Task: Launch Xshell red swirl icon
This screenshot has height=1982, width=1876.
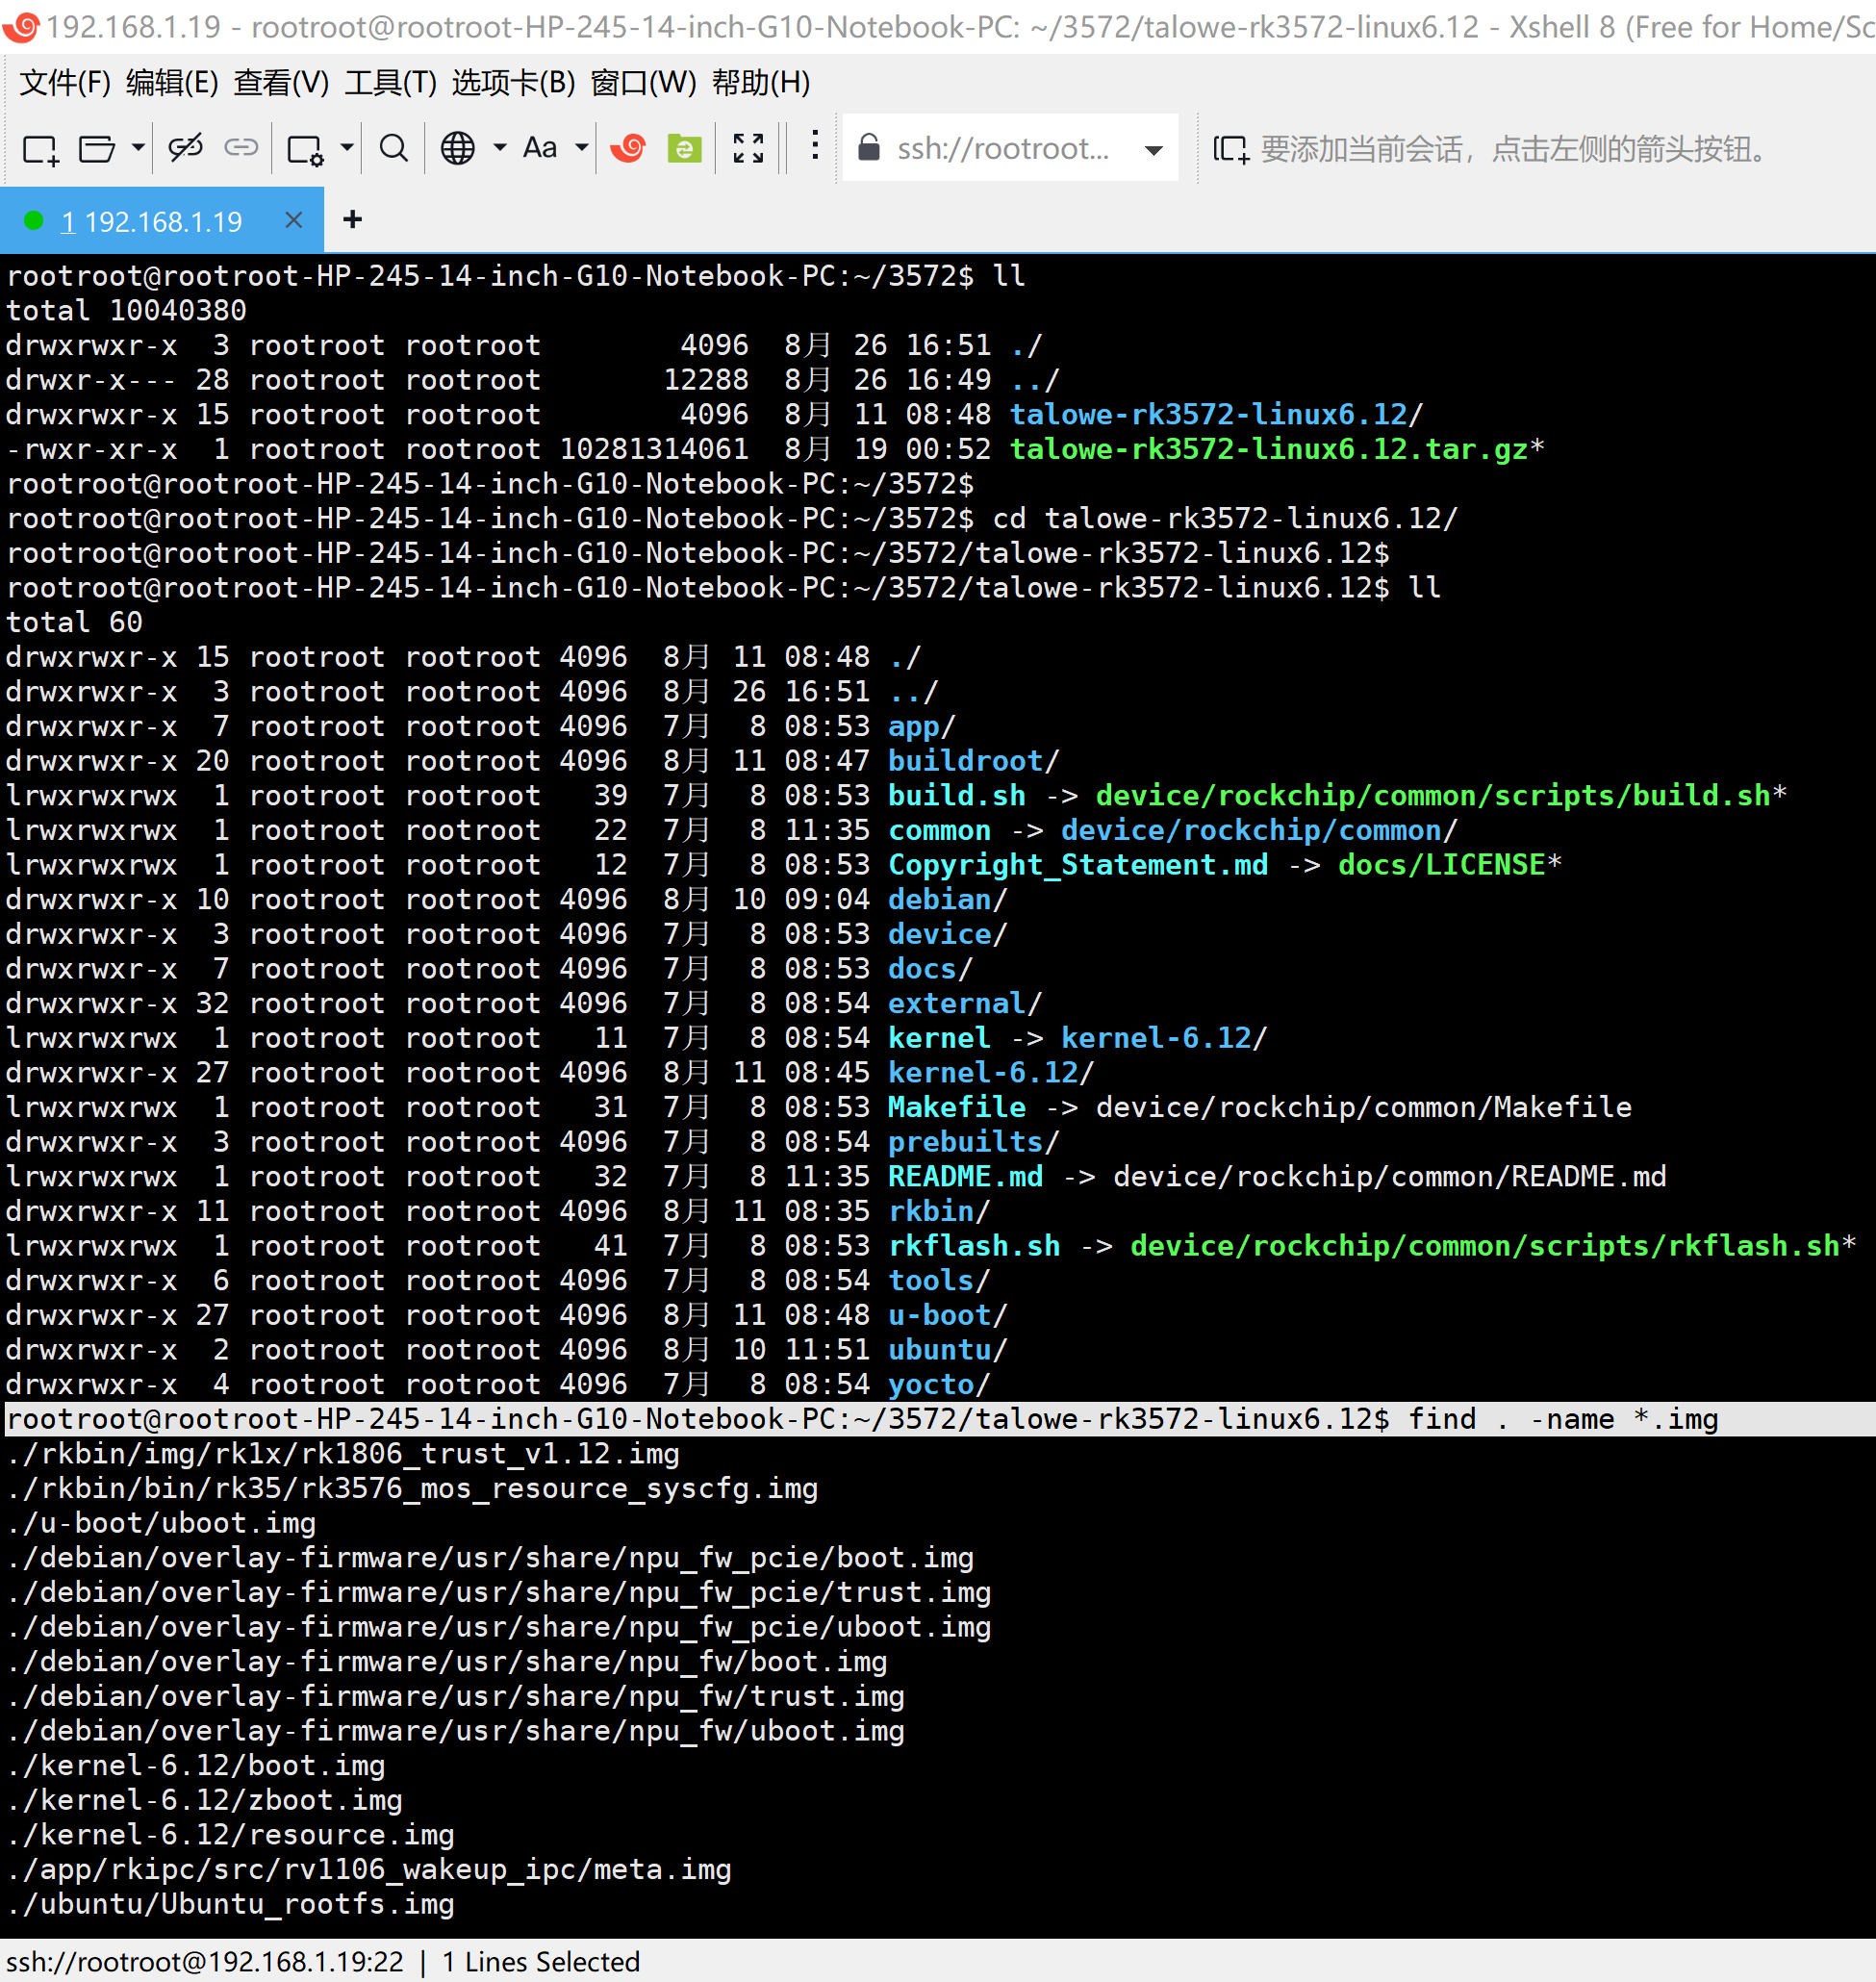Action: point(628,148)
